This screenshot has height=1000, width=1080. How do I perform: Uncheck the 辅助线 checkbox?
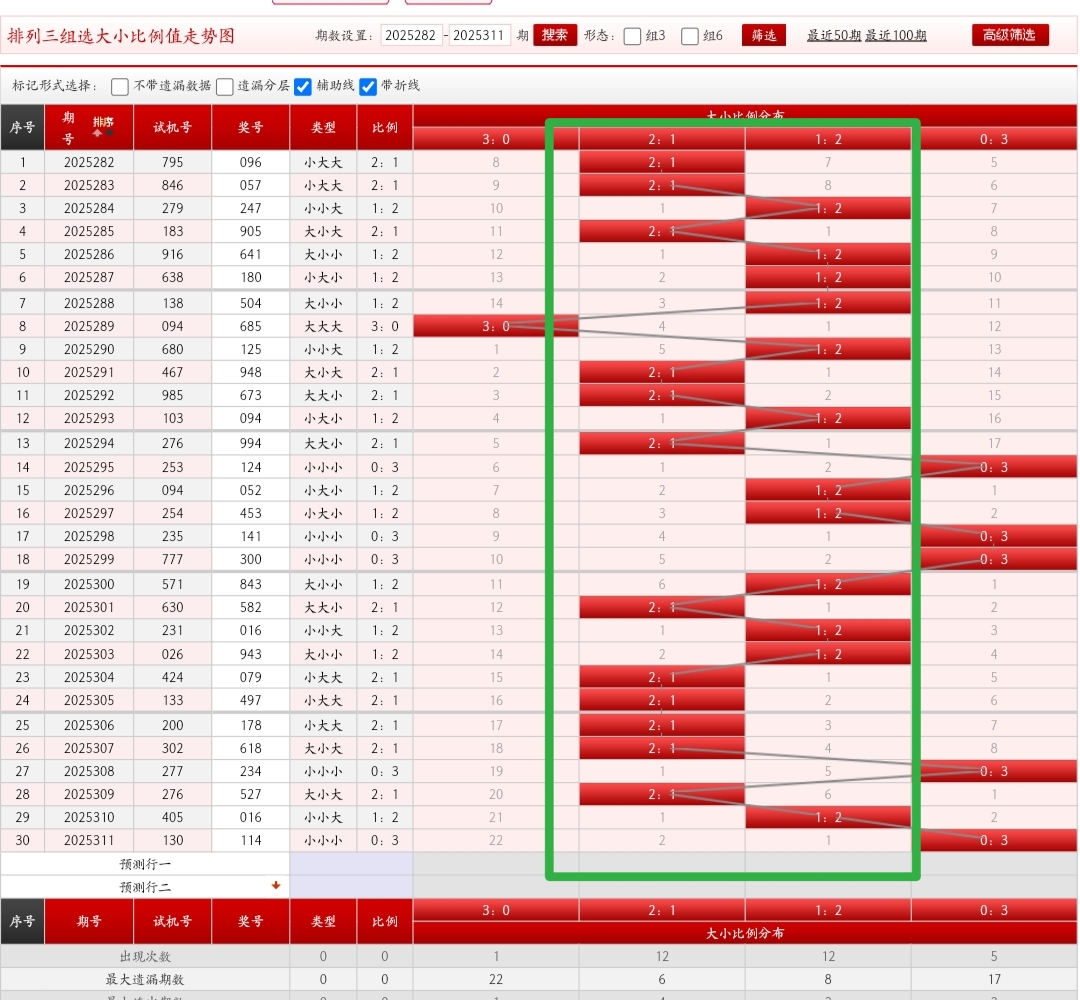click(303, 86)
